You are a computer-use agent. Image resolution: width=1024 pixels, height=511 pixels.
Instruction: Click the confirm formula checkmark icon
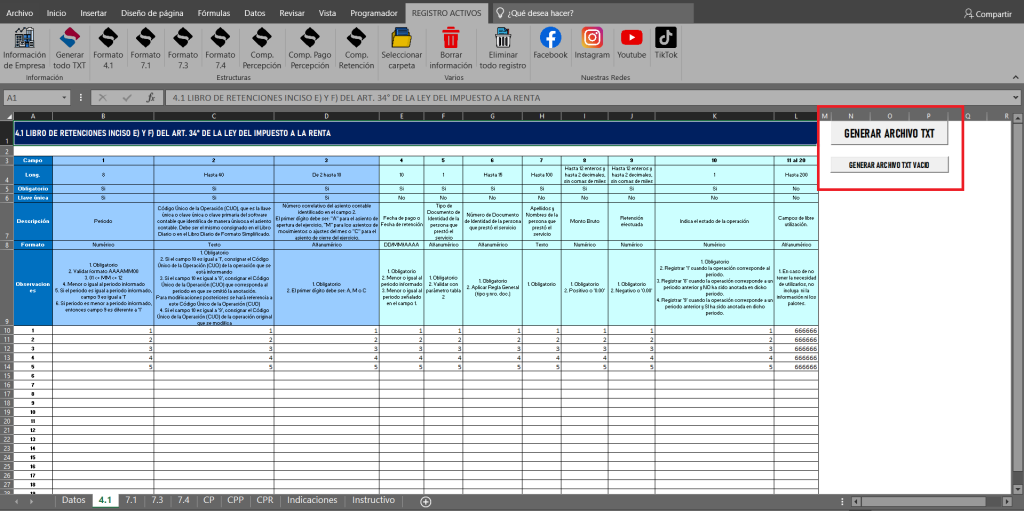pos(126,97)
